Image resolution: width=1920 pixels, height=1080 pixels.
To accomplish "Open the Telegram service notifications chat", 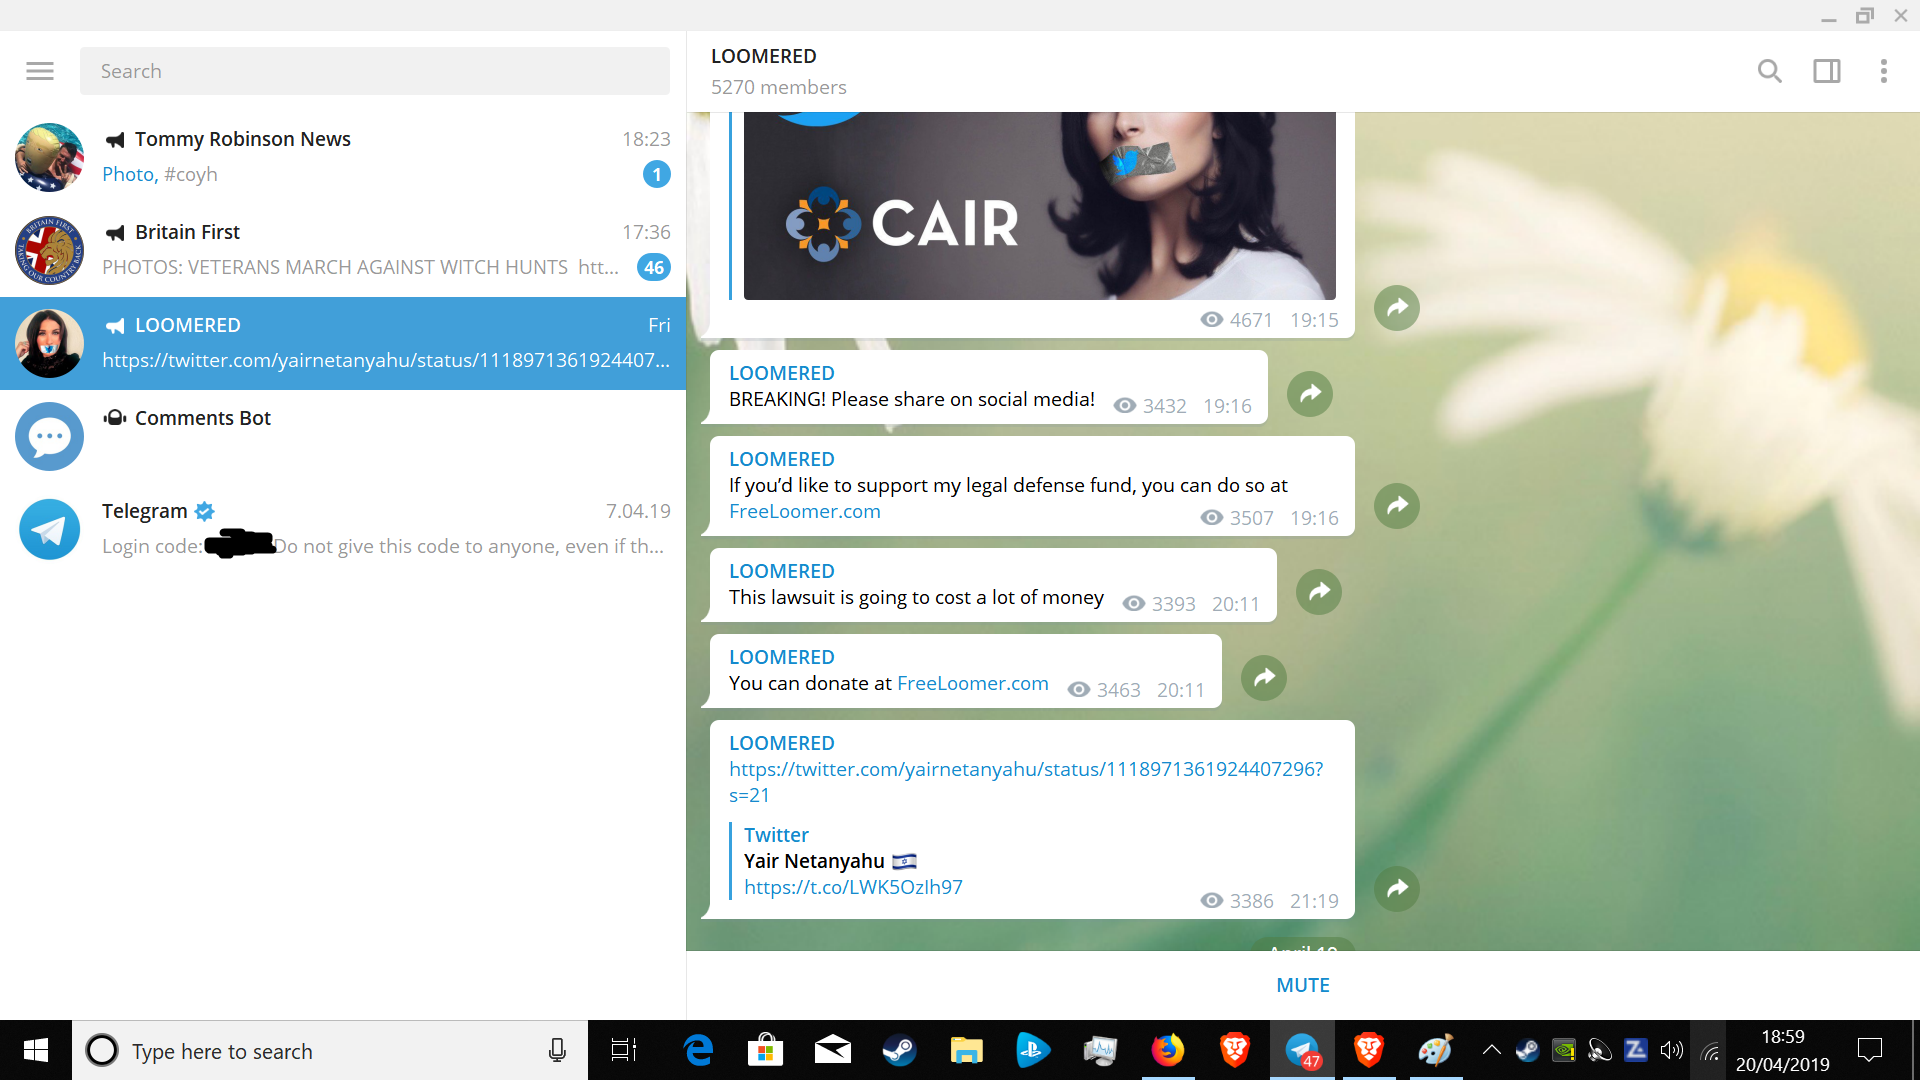I will click(x=343, y=529).
